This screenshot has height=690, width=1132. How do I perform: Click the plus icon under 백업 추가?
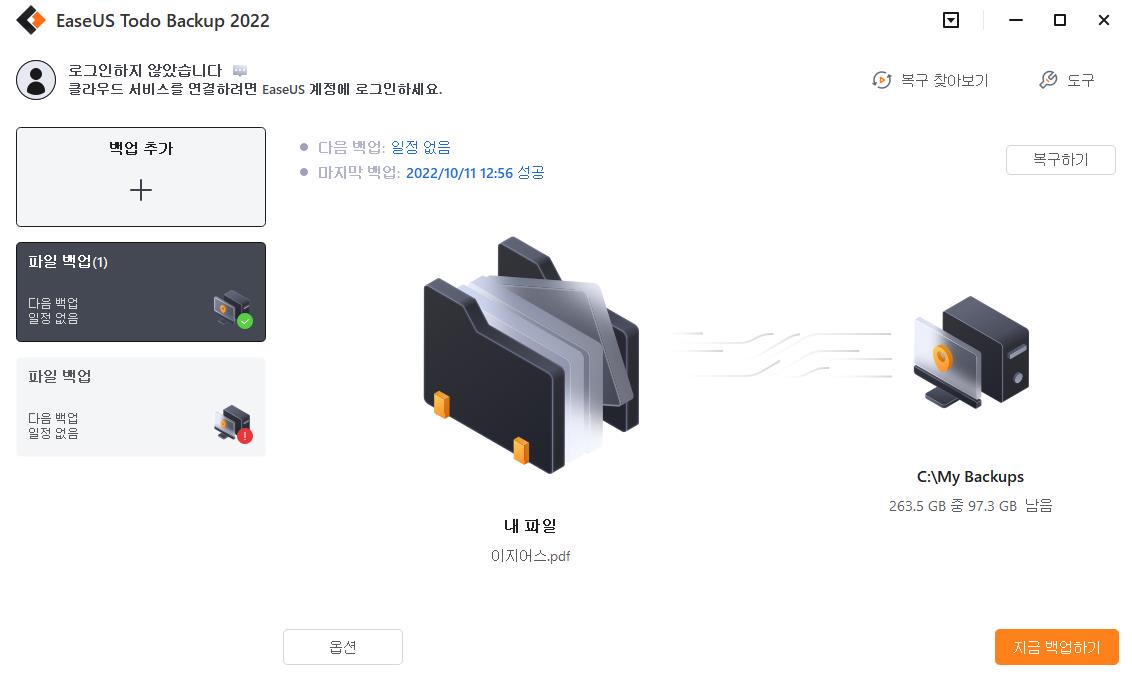click(141, 190)
